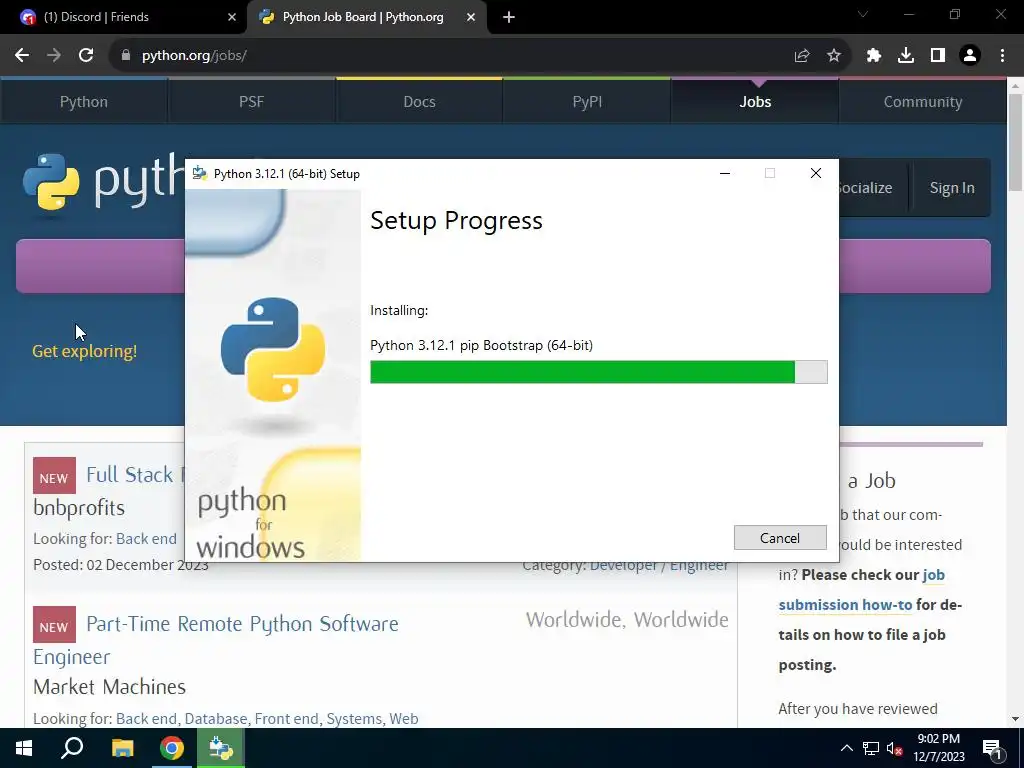
Task: Open the Community nav menu item
Action: 923,101
